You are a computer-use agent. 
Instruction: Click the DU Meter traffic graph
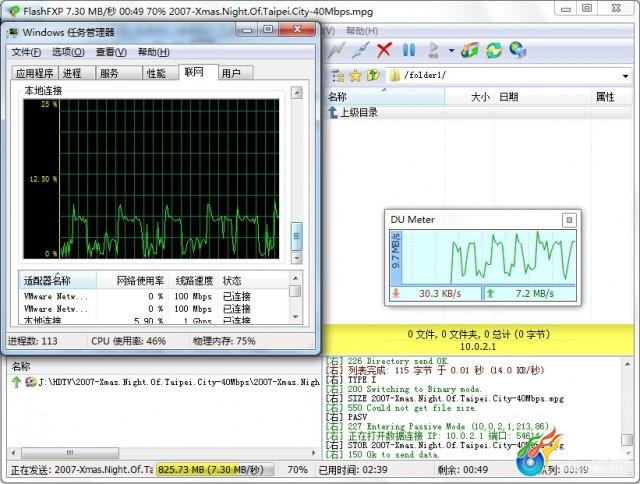tap(488, 257)
